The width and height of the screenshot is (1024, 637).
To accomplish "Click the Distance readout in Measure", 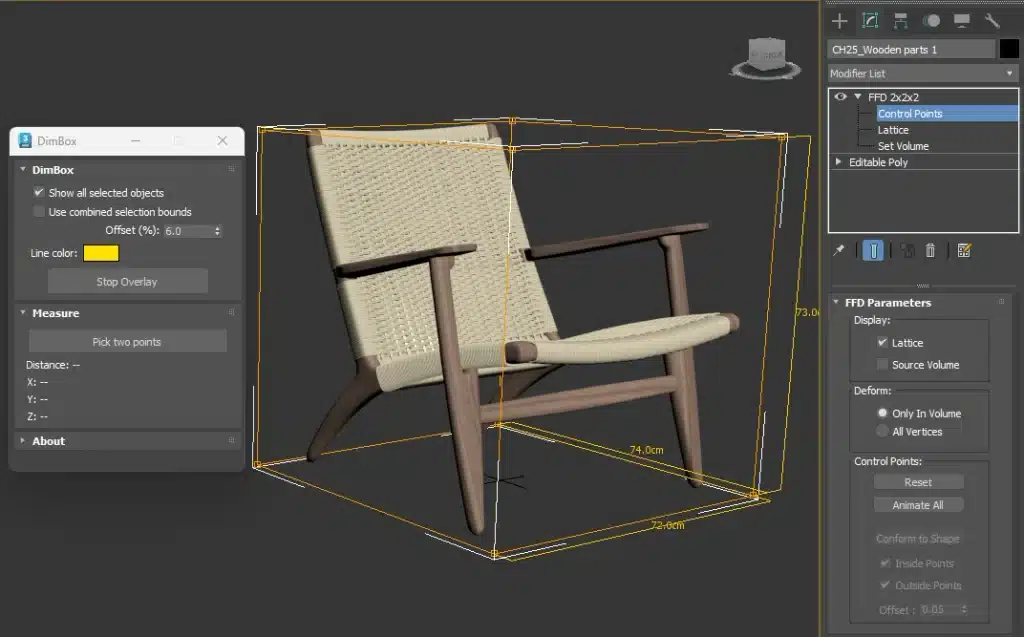I will (x=53, y=365).
